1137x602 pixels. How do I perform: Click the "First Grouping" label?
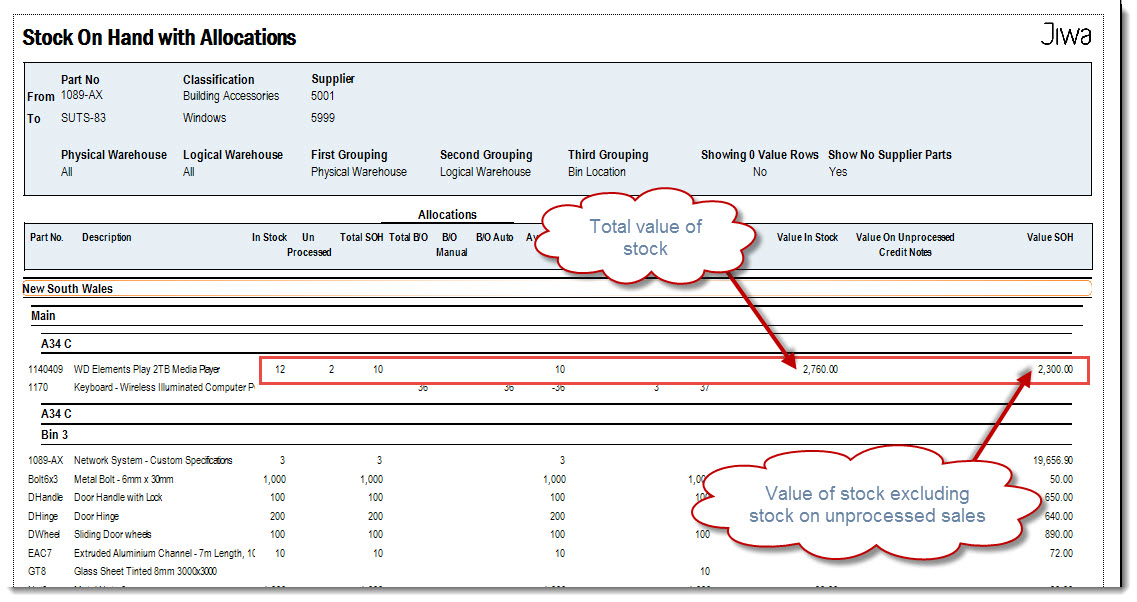coord(349,154)
